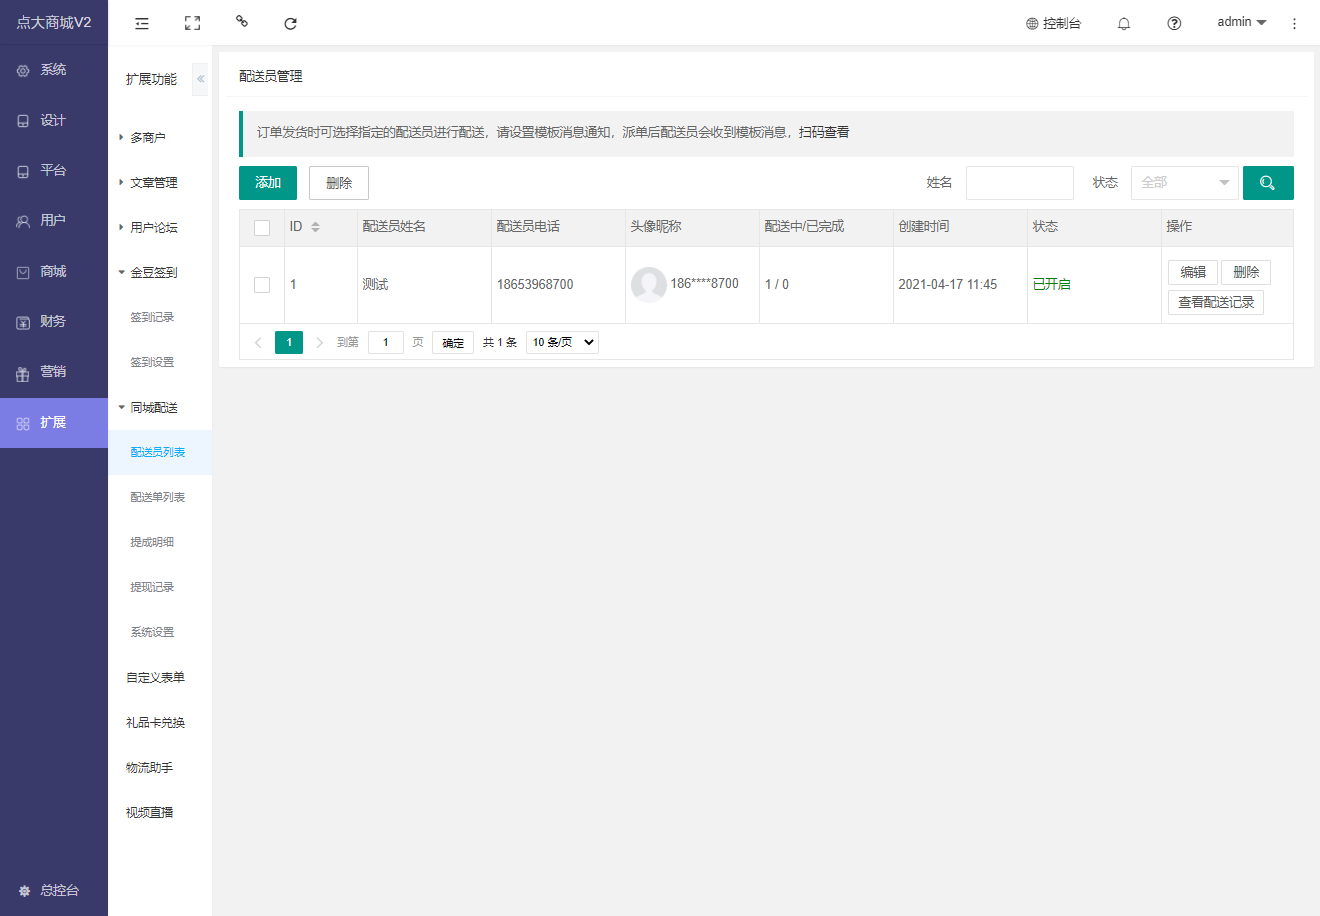Screen dimensions: 1320x916
Task: Click the current page 1 pagination button
Action: click(x=289, y=342)
